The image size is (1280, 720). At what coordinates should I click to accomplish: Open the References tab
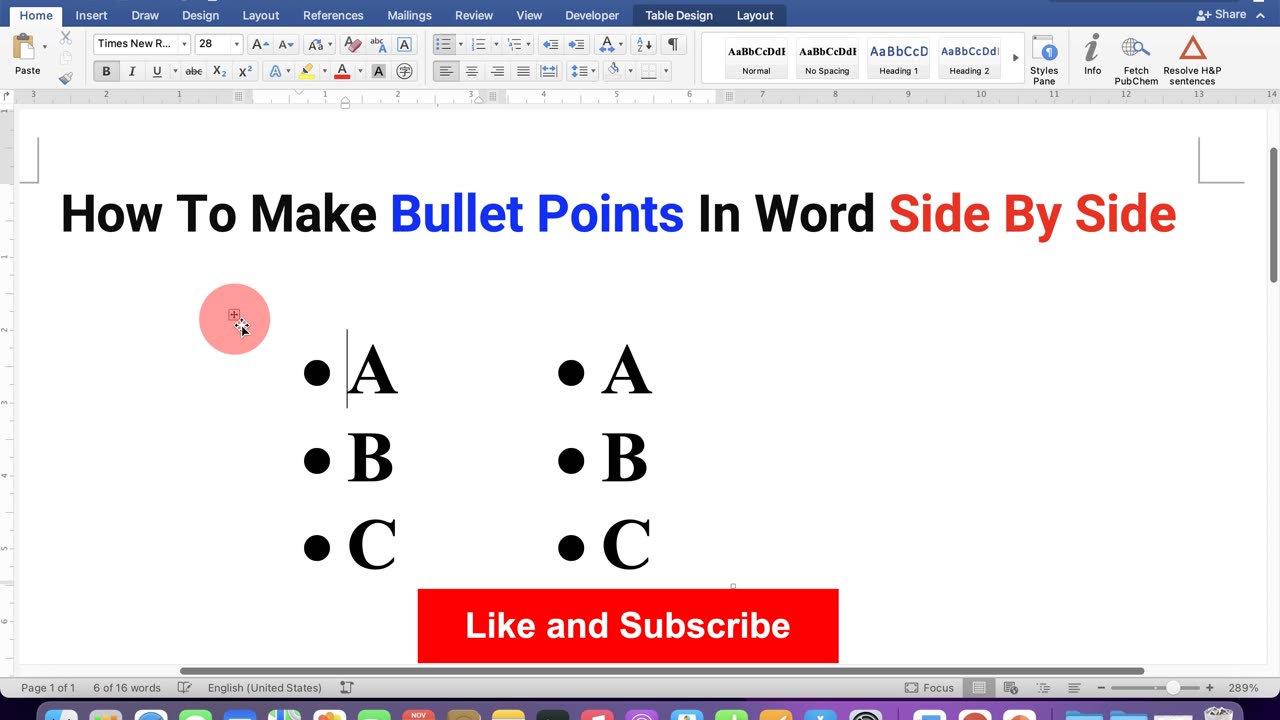tap(333, 15)
